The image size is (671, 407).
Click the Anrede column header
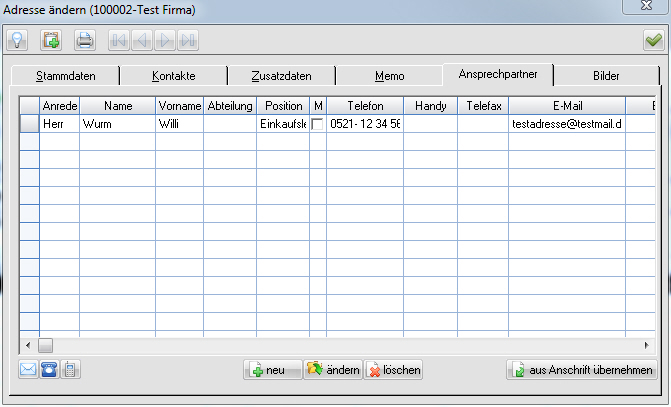click(59, 106)
